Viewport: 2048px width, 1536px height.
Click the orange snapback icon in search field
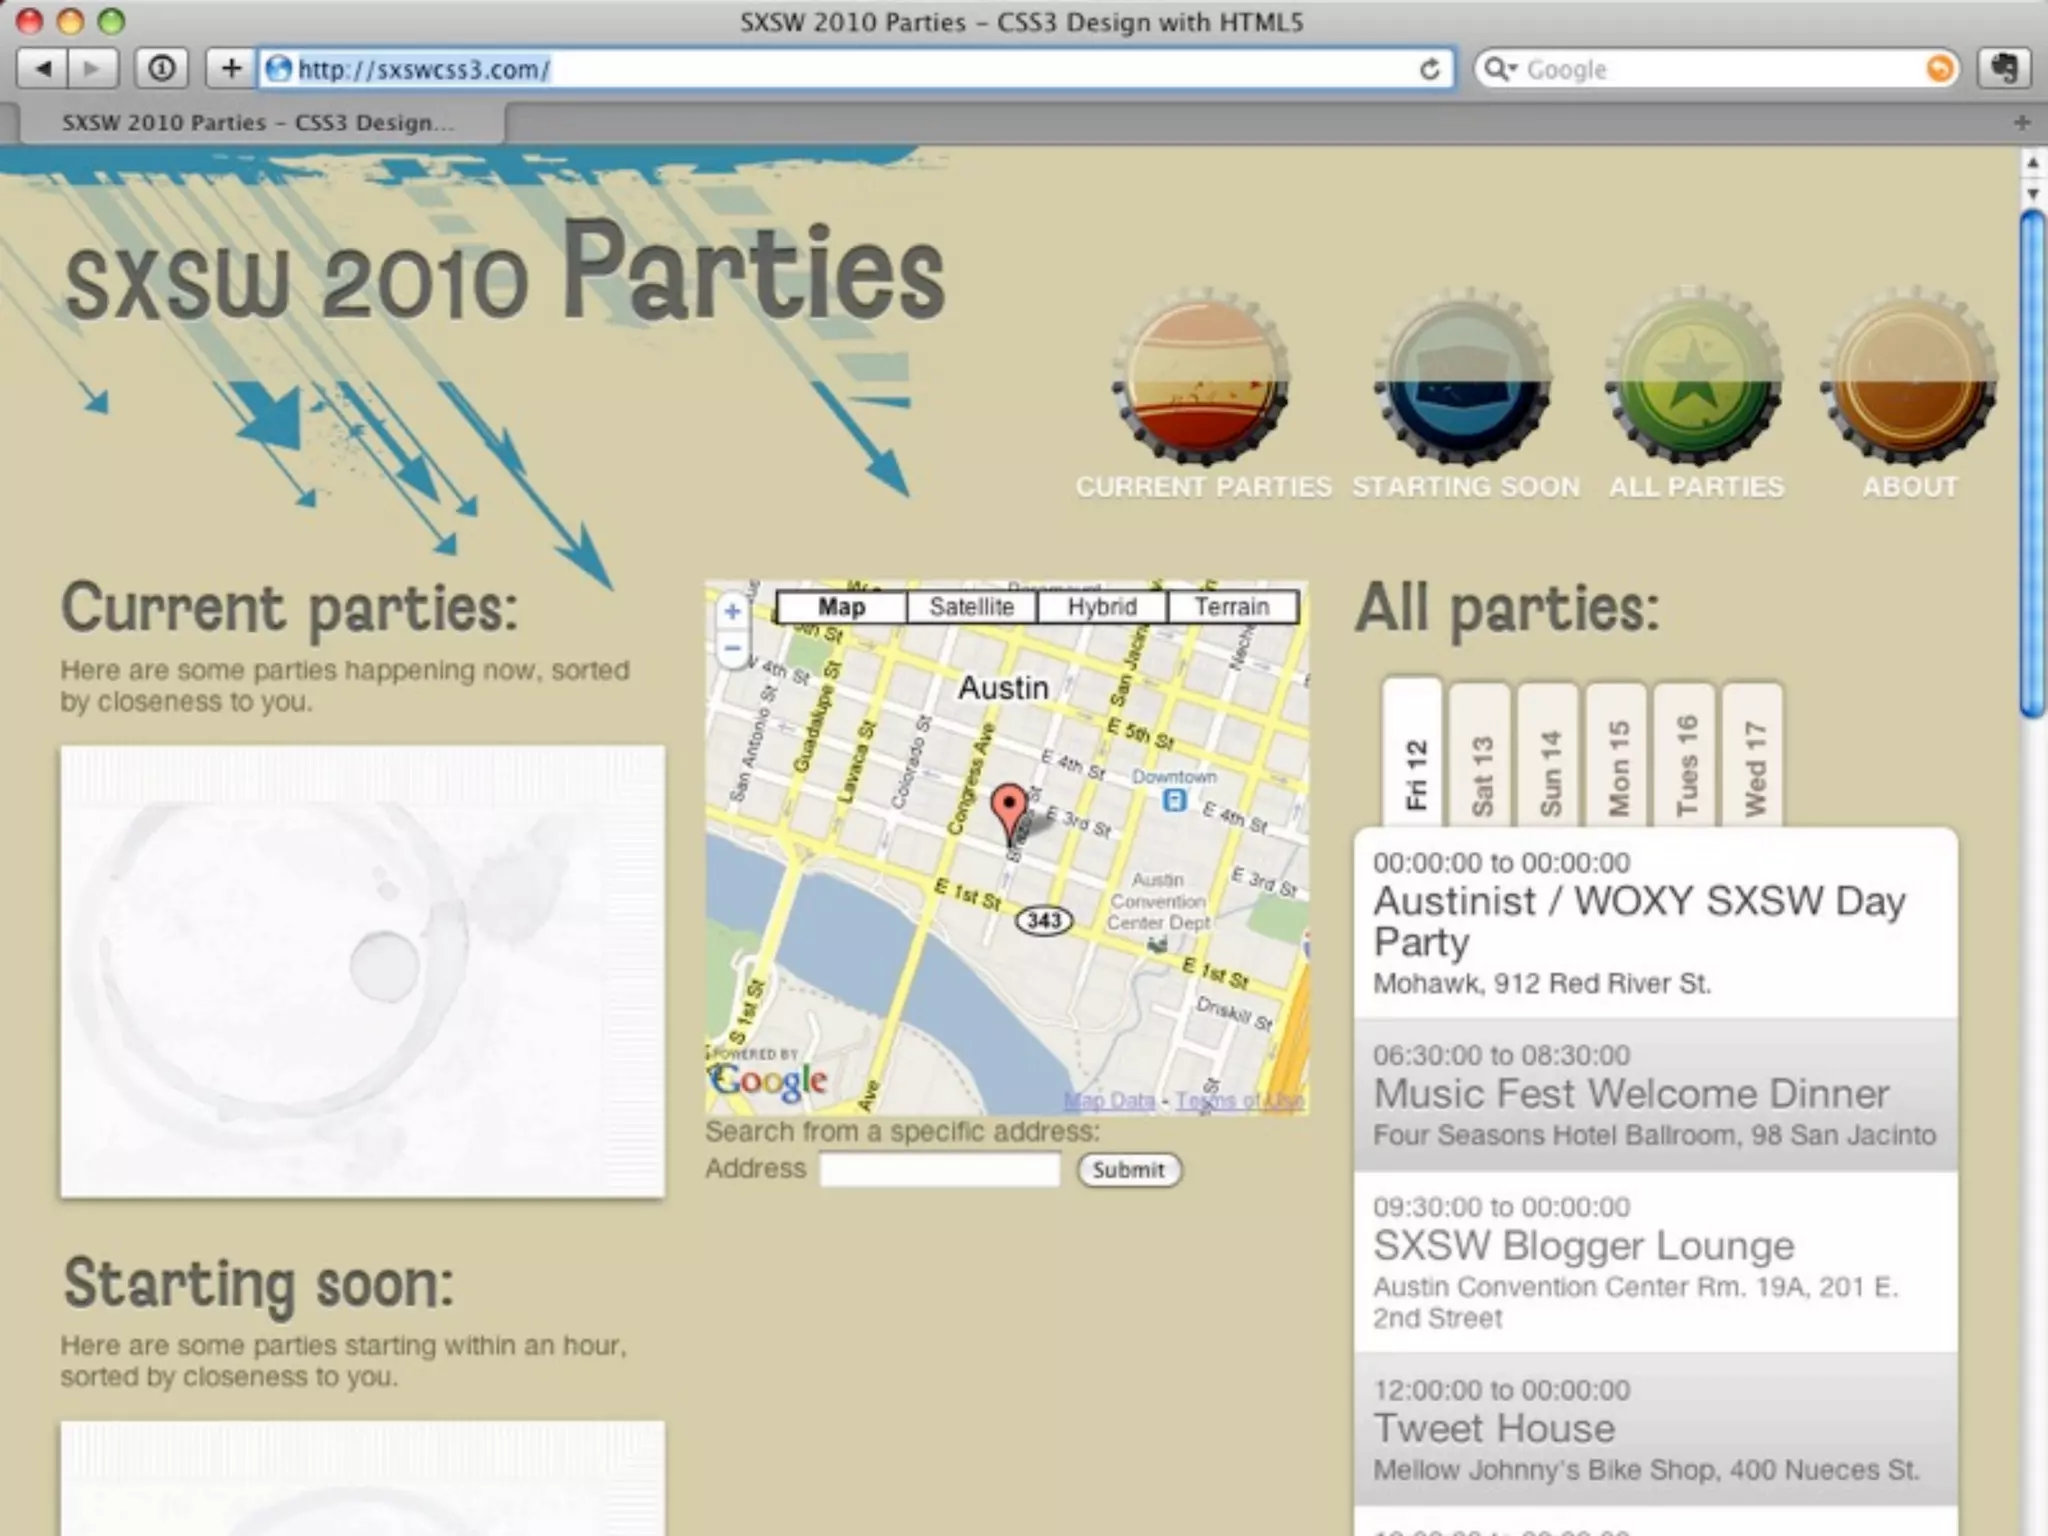[x=1940, y=69]
